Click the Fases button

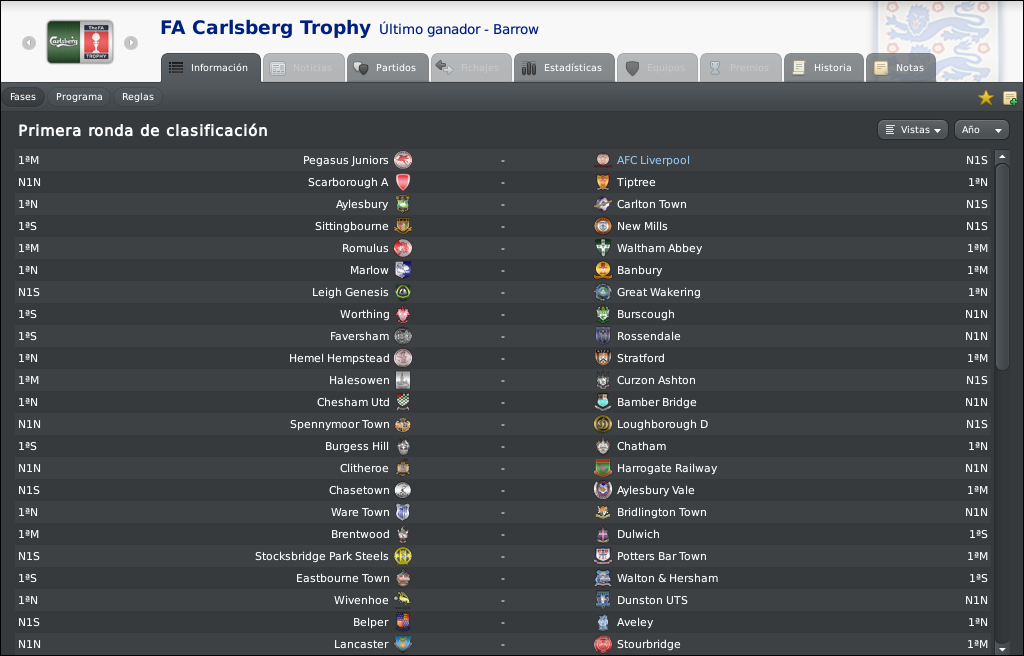pos(23,97)
